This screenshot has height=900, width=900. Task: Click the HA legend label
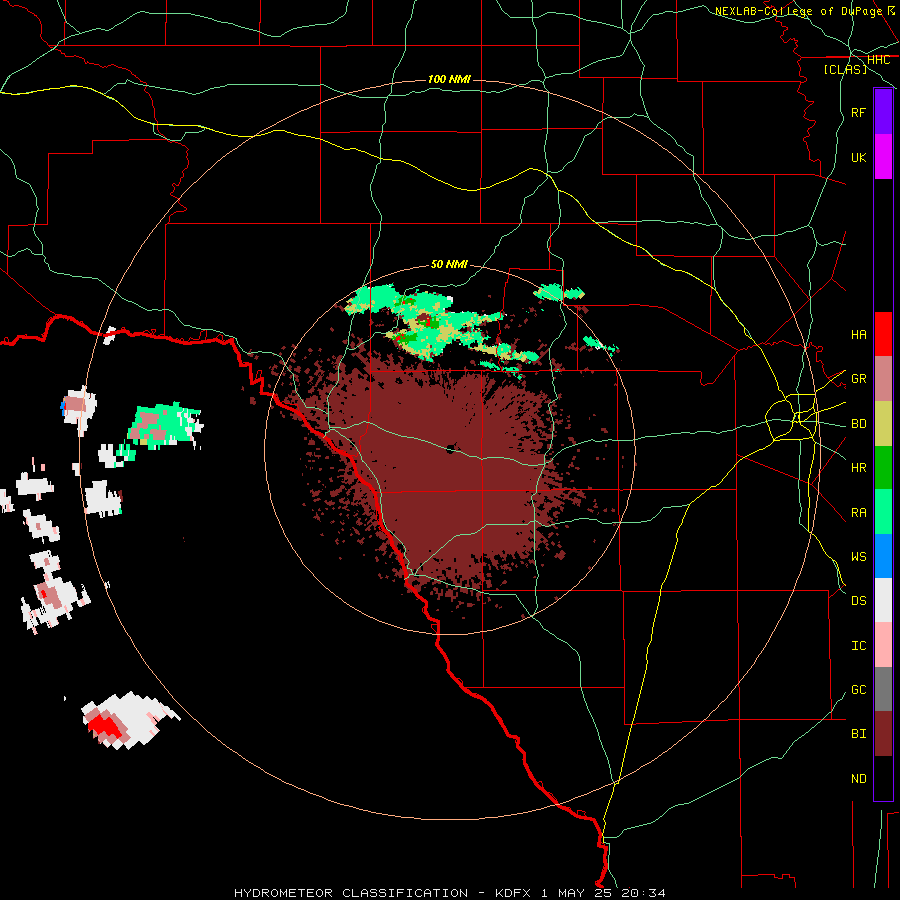858,334
